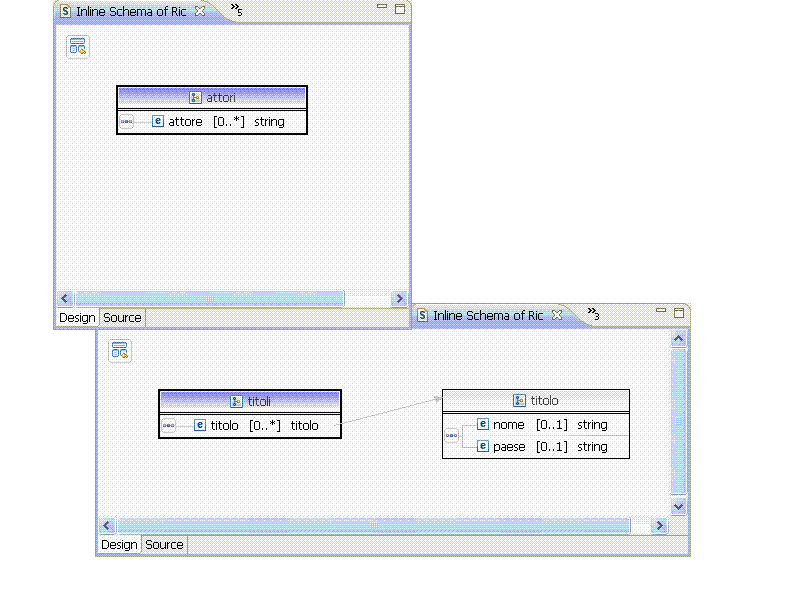Click the schema file icon on upper editor tab

click(65, 11)
